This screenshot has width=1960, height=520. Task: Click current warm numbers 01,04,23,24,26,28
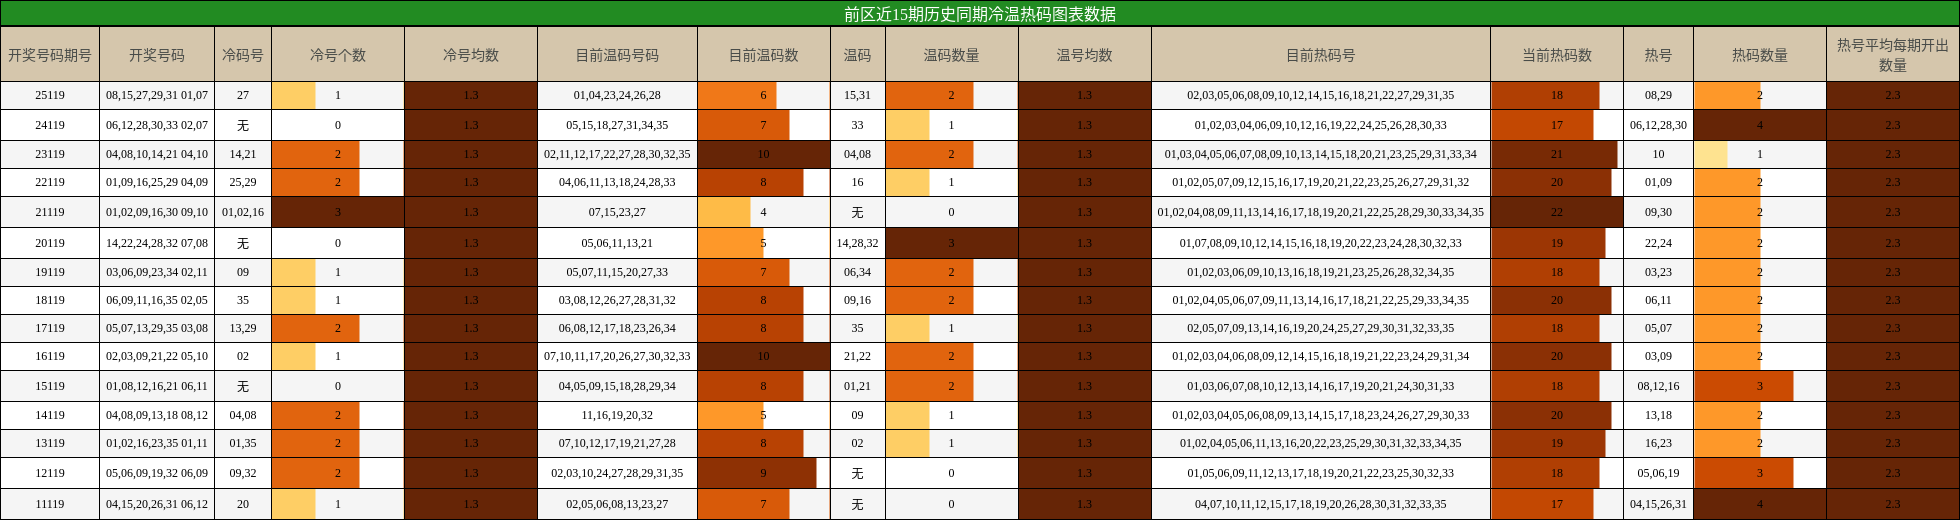coord(617,96)
